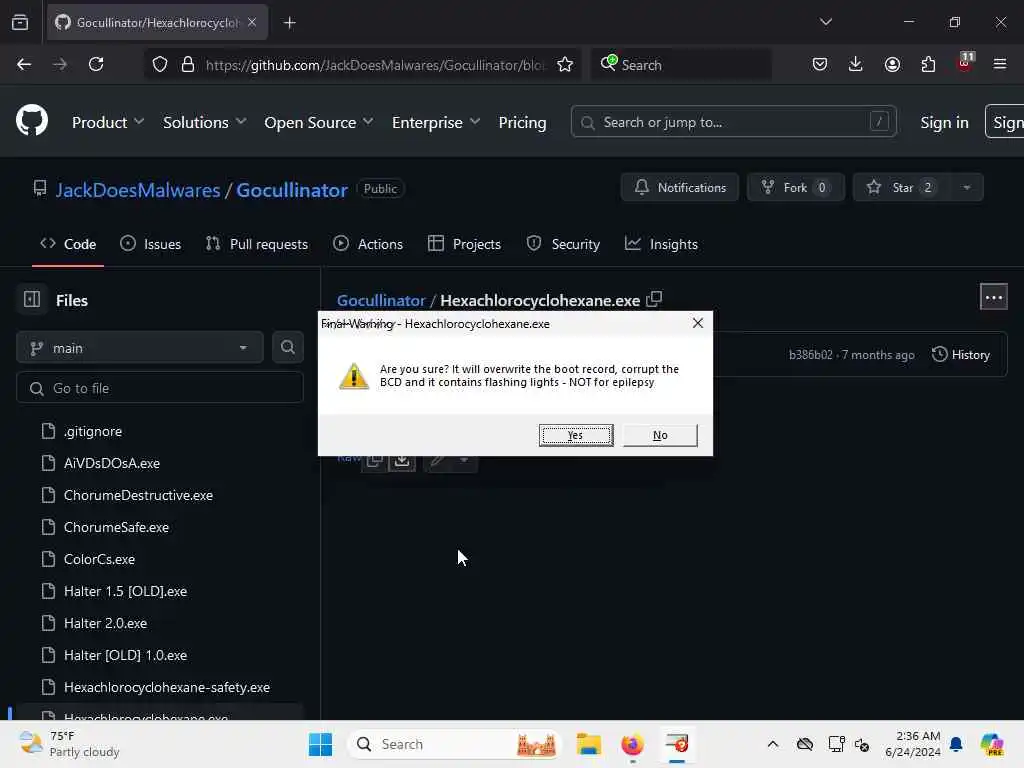Open the Firefox downloads icon
This screenshot has width=1024, height=768.
coord(856,64)
